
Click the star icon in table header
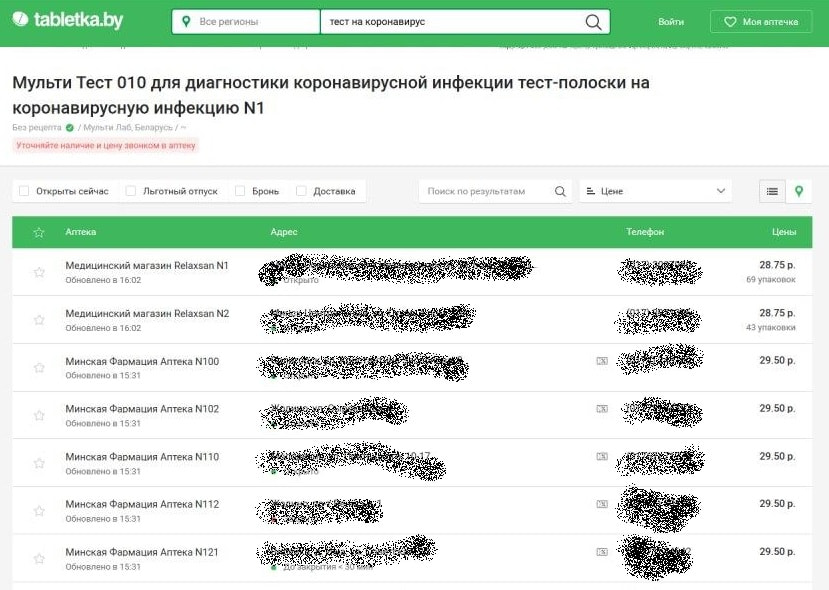39,232
